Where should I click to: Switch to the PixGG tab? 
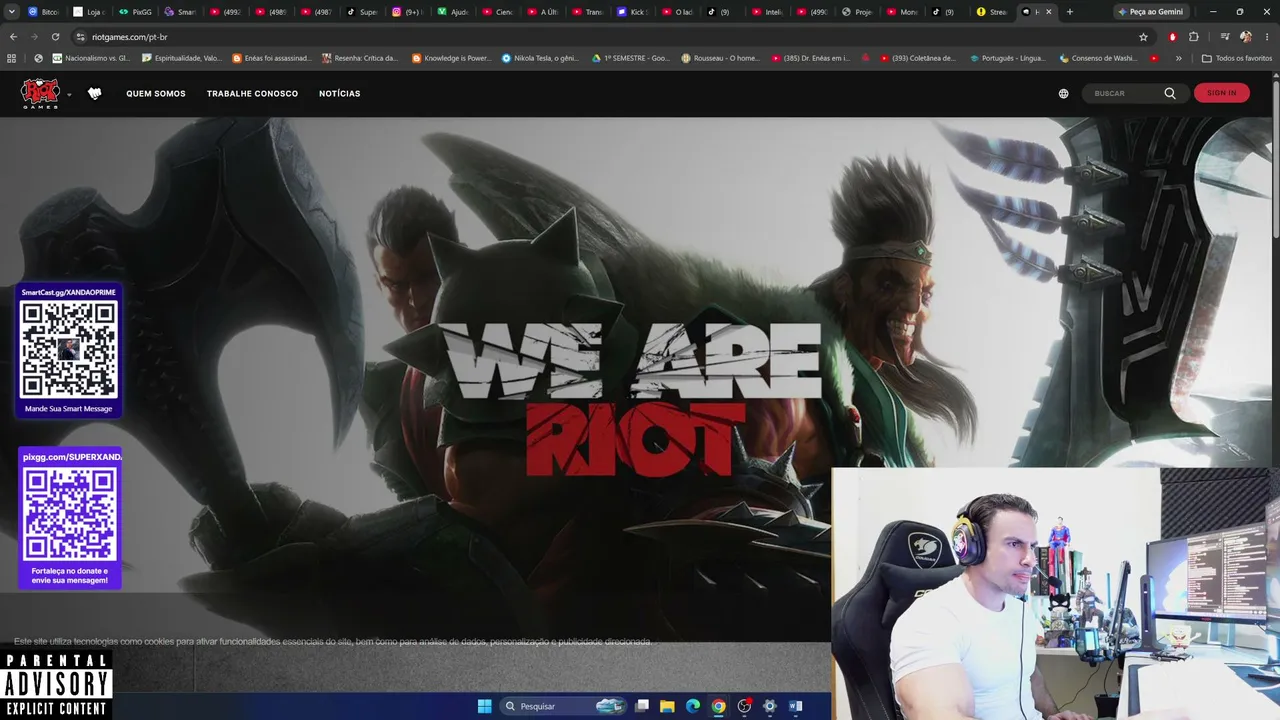[x=134, y=12]
